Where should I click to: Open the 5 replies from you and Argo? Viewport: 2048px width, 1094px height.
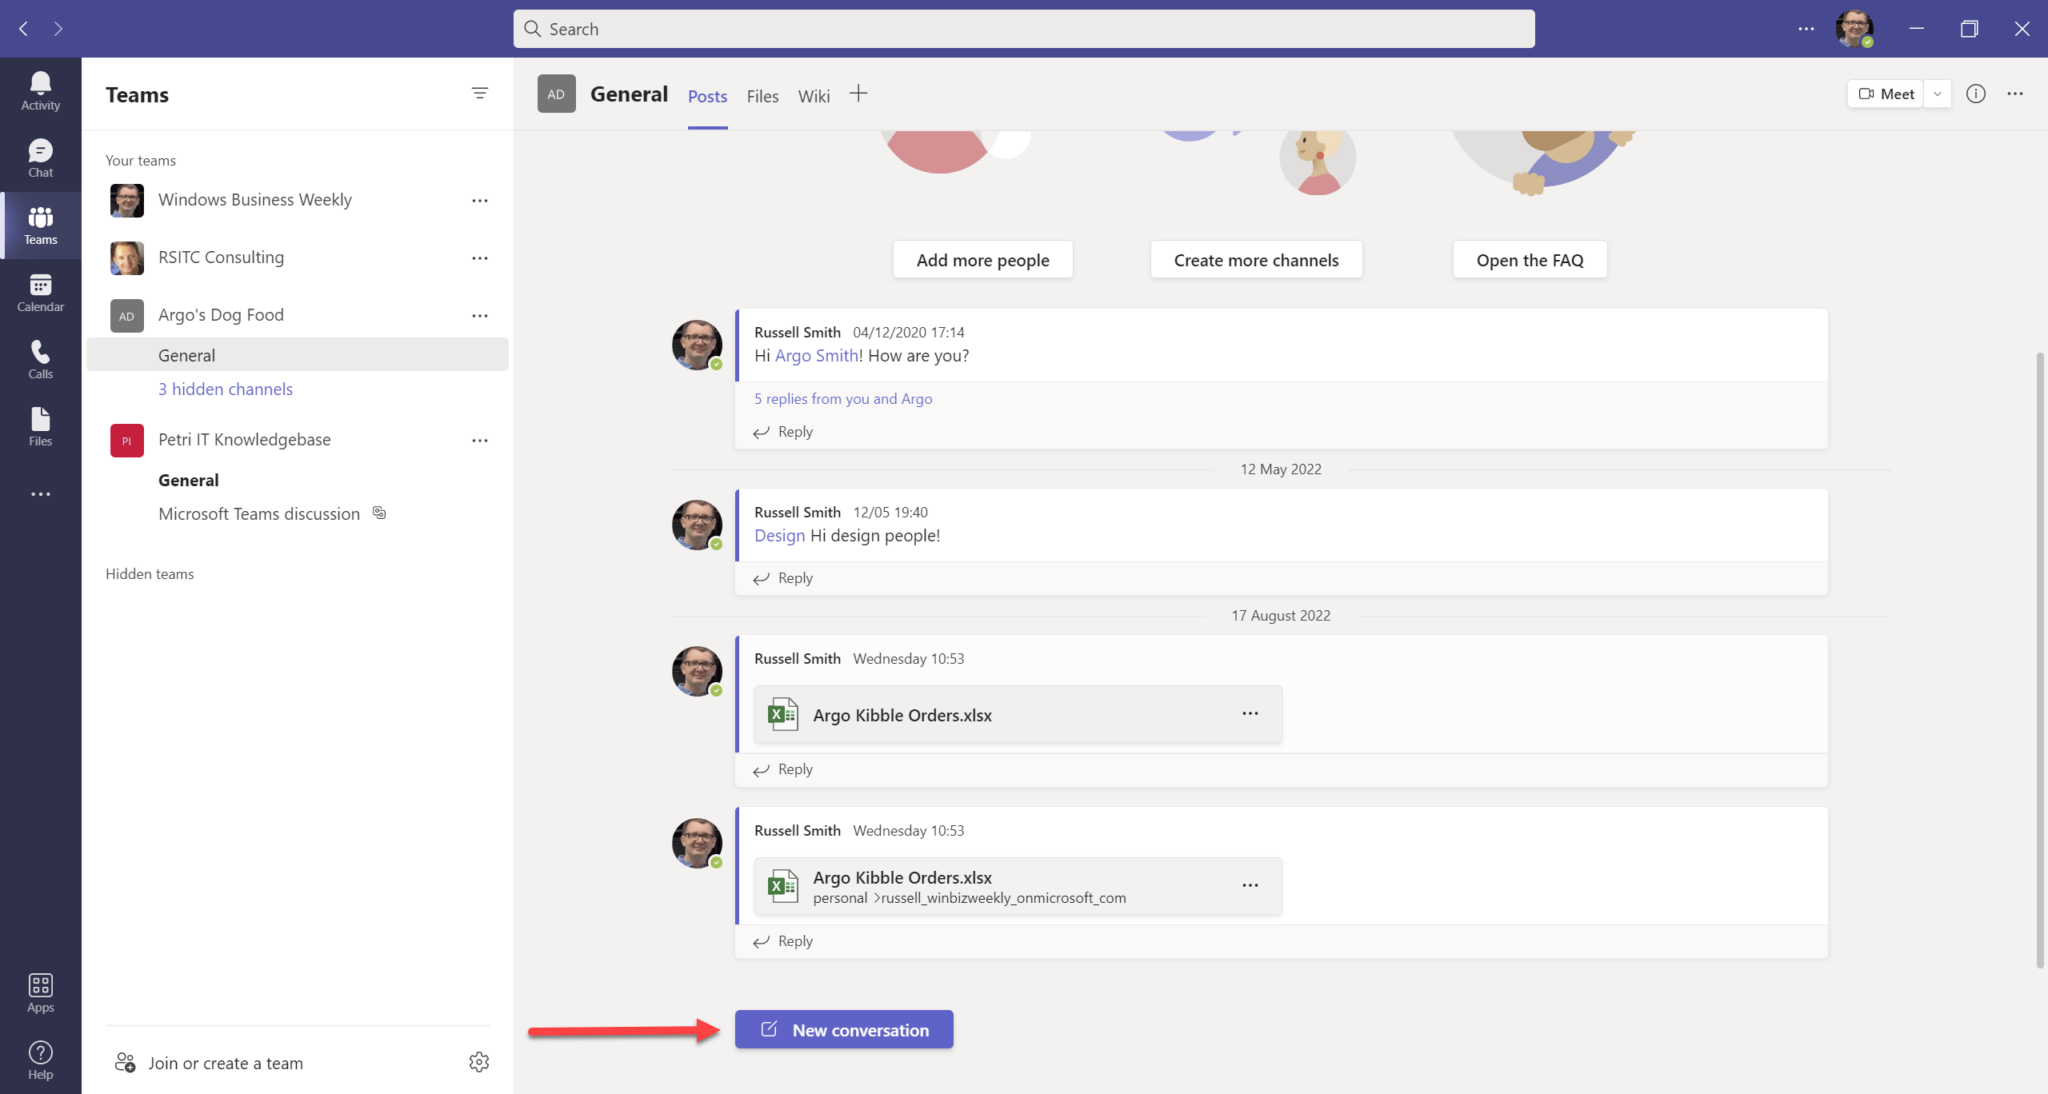pos(843,398)
